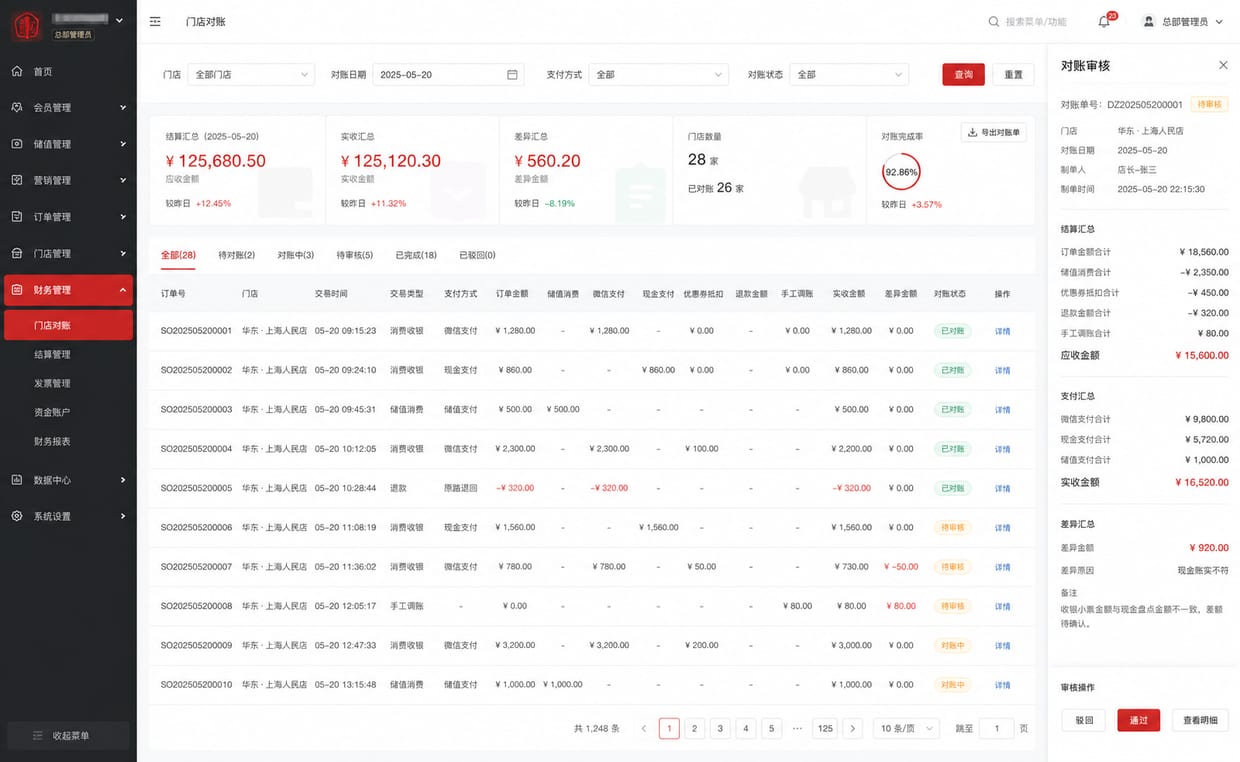Go to page 125 in pagination

pyautogui.click(x=825, y=729)
